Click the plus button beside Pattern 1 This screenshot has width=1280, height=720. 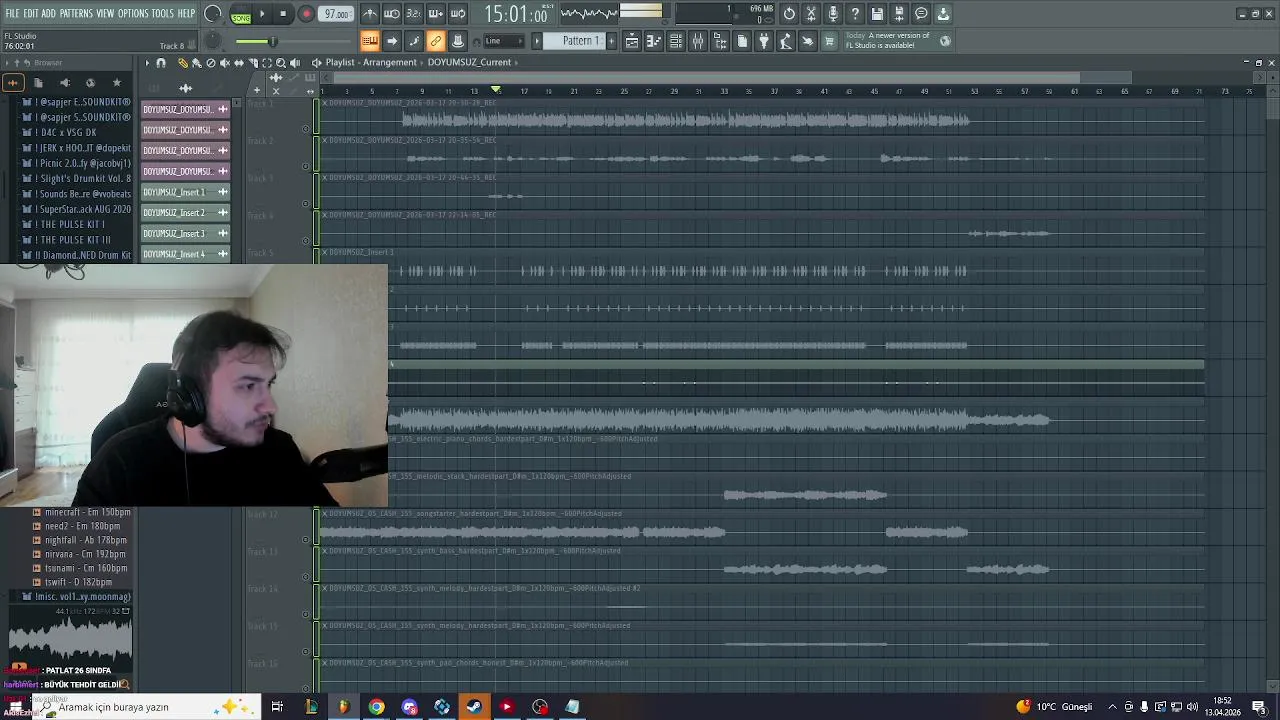click(611, 41)
